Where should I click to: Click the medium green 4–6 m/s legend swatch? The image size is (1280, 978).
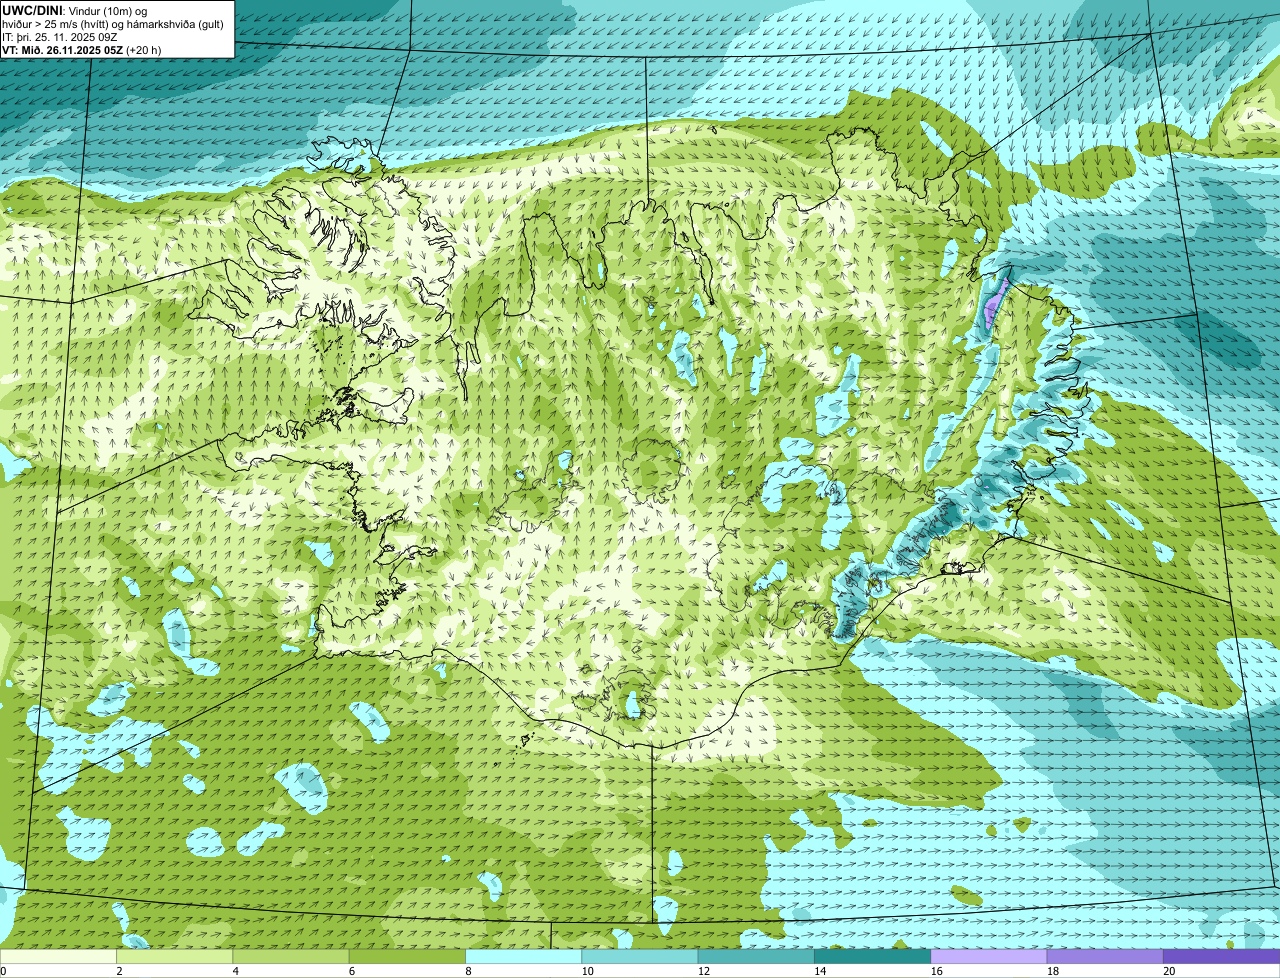pyautogui.click(x=291, y=956)
